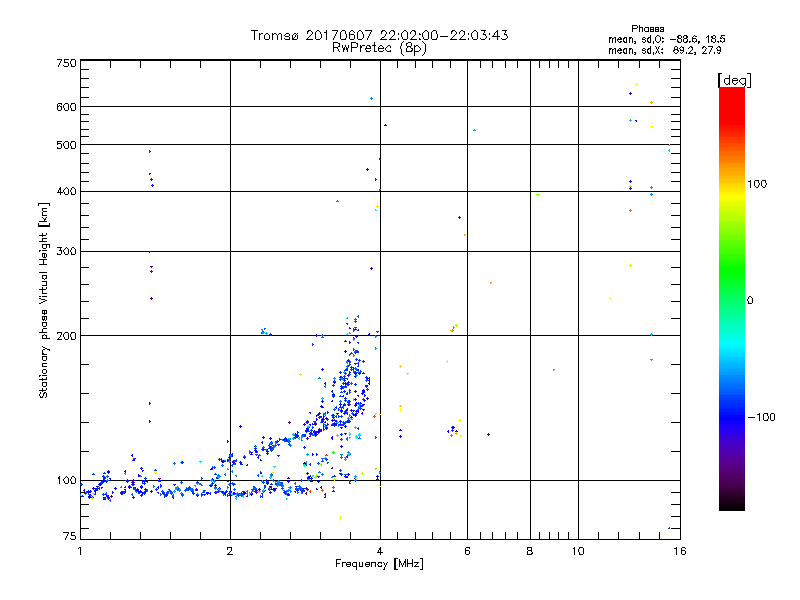Click the "-100" label beside the color bar
This screenshot has height=600, width=800.
click(x=761, y=417)
